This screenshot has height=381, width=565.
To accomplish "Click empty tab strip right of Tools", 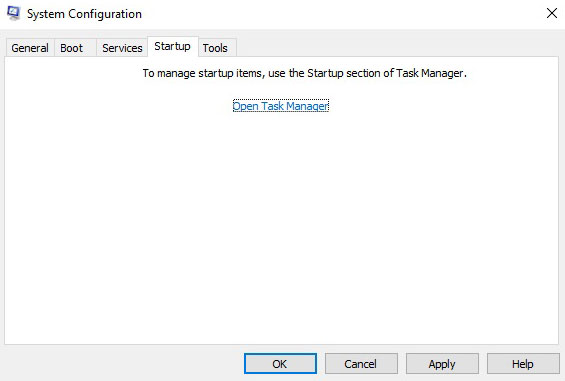I will (396, 45).
